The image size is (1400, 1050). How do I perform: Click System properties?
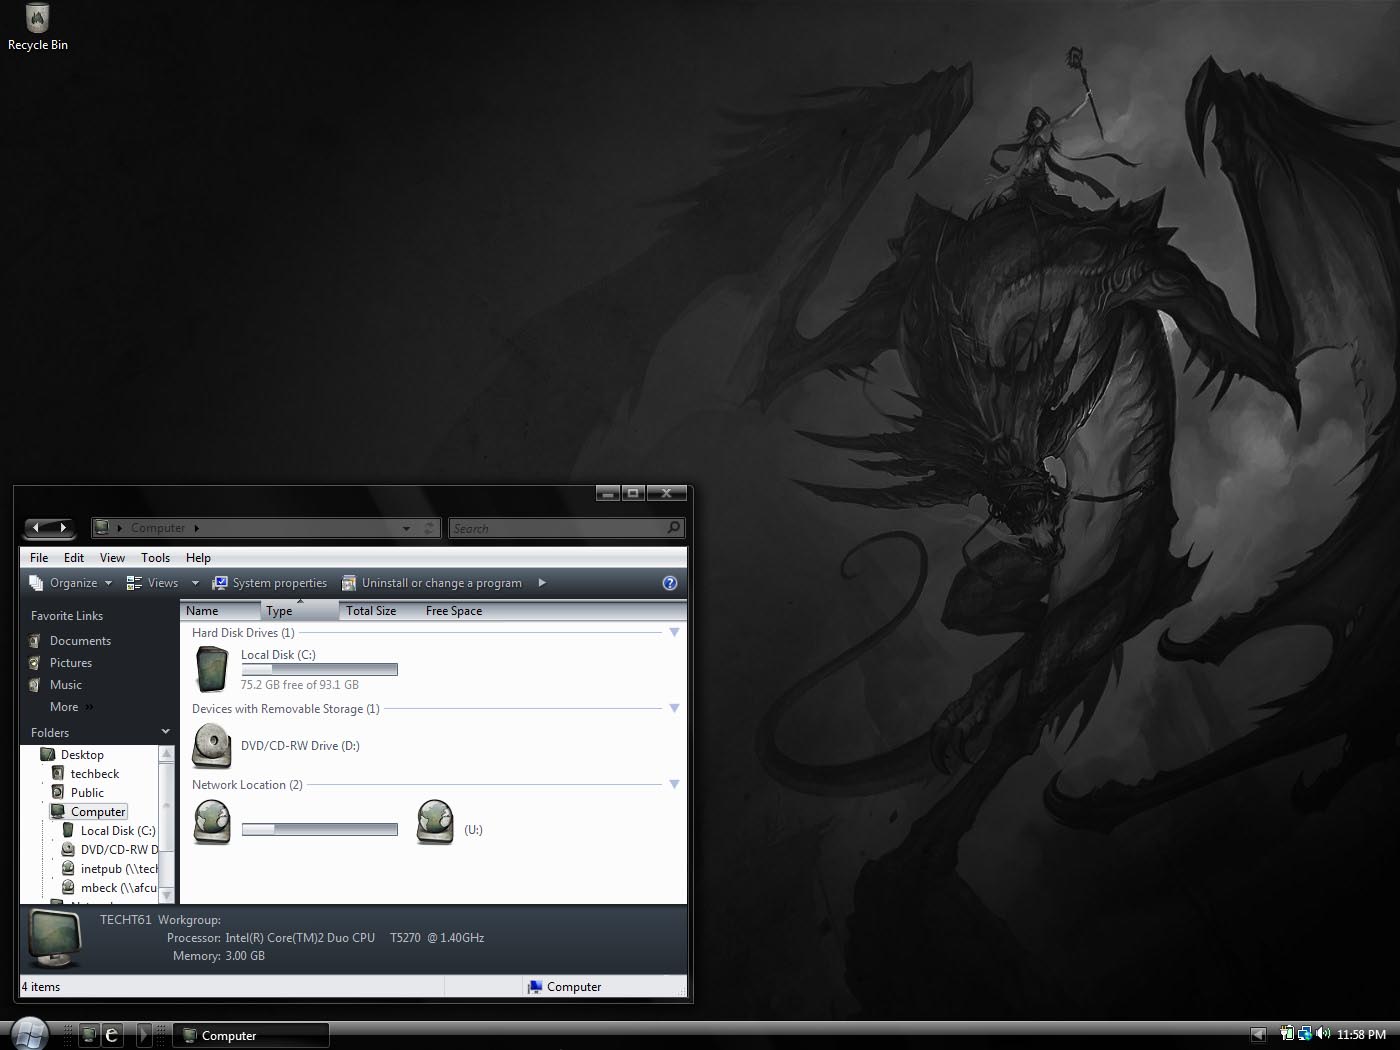[x=270, y=583]
